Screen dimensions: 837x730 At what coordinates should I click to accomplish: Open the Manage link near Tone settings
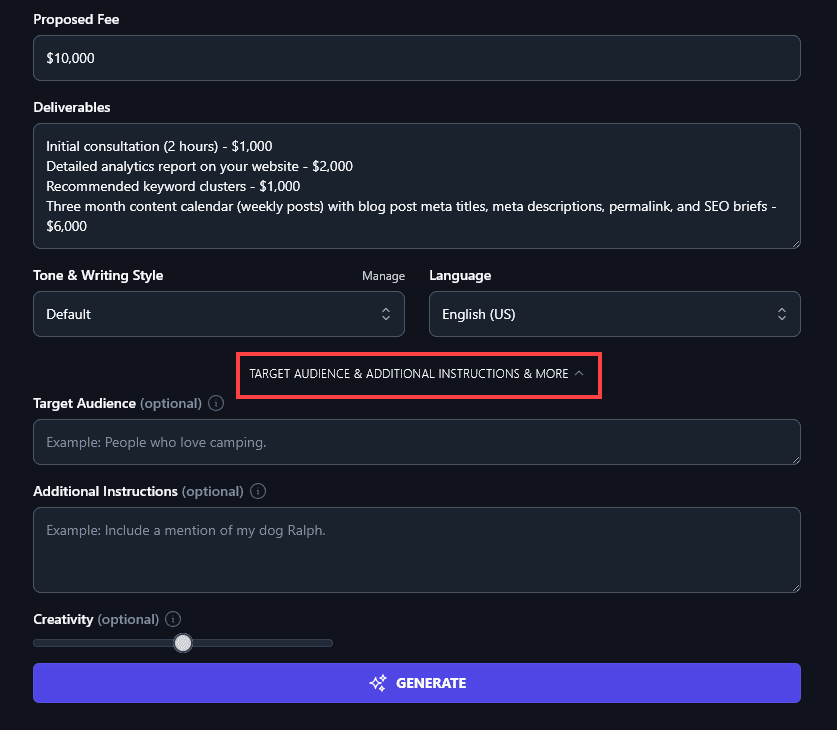click(383, 275)
